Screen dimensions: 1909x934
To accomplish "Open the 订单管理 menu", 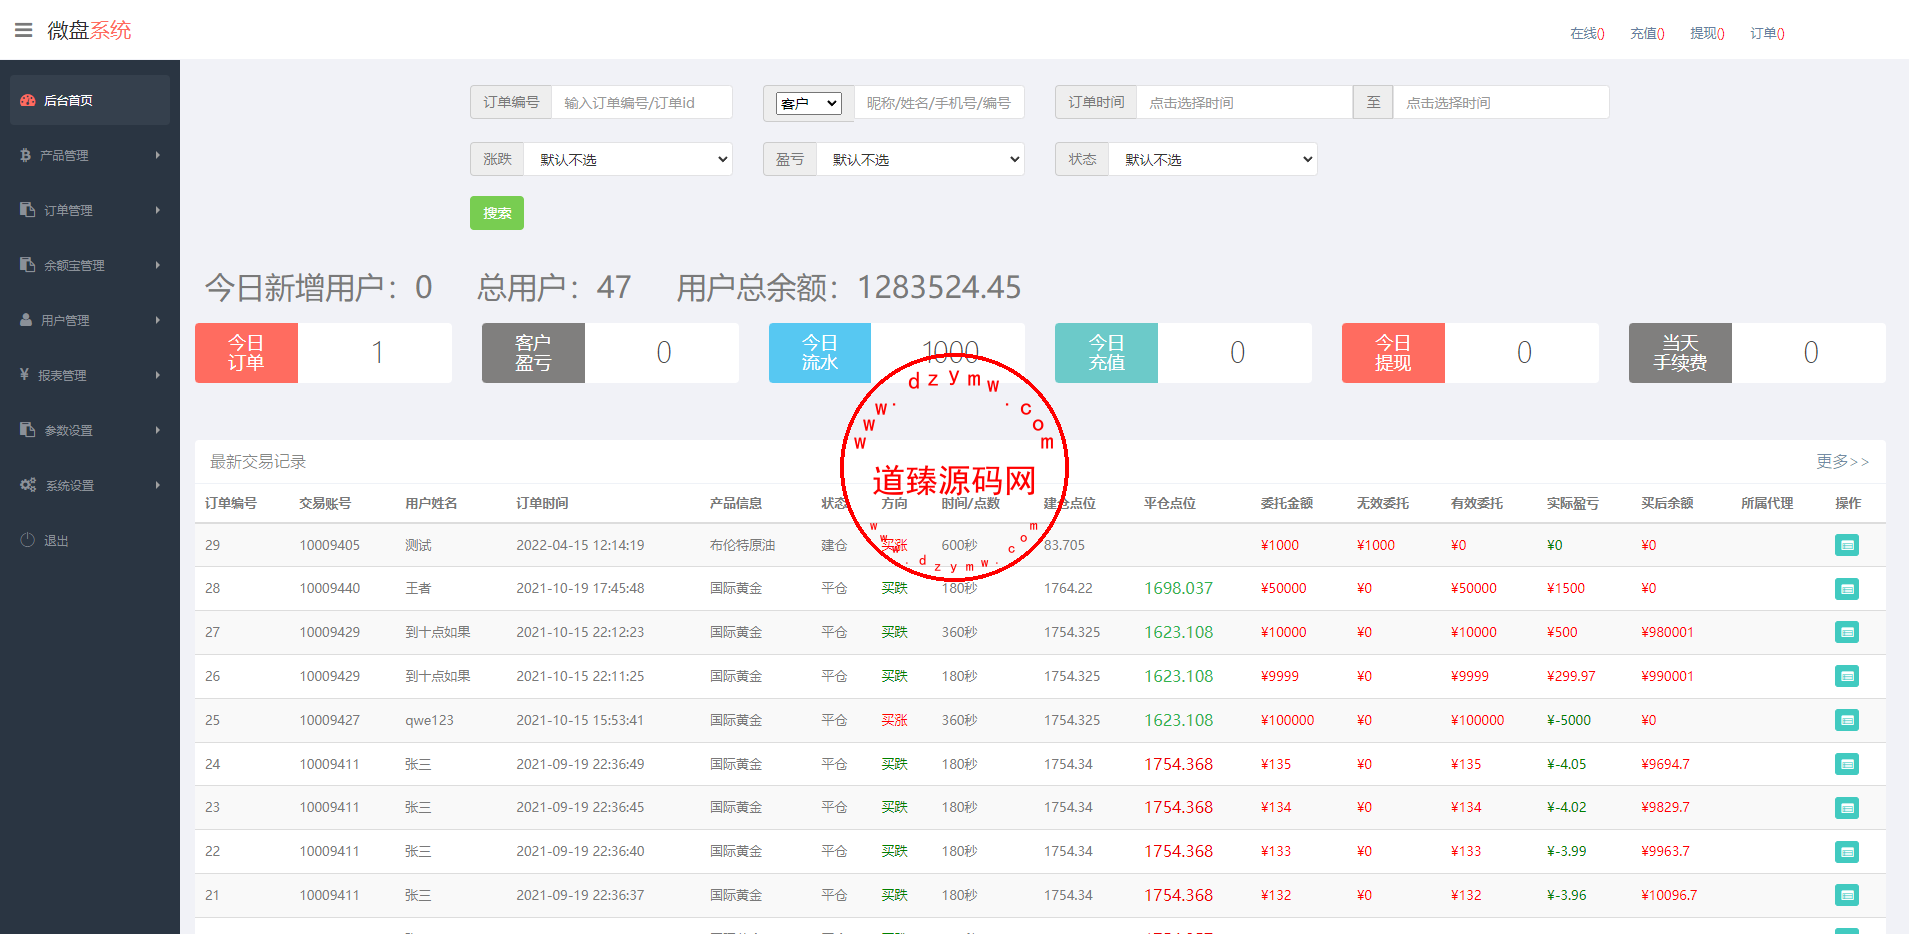I will tap(90, 210).
